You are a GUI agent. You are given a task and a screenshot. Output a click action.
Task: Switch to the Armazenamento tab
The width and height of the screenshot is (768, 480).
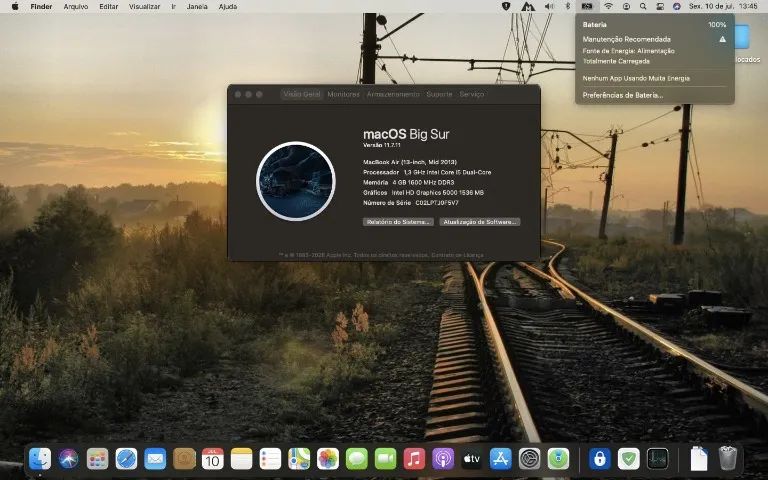393,94
